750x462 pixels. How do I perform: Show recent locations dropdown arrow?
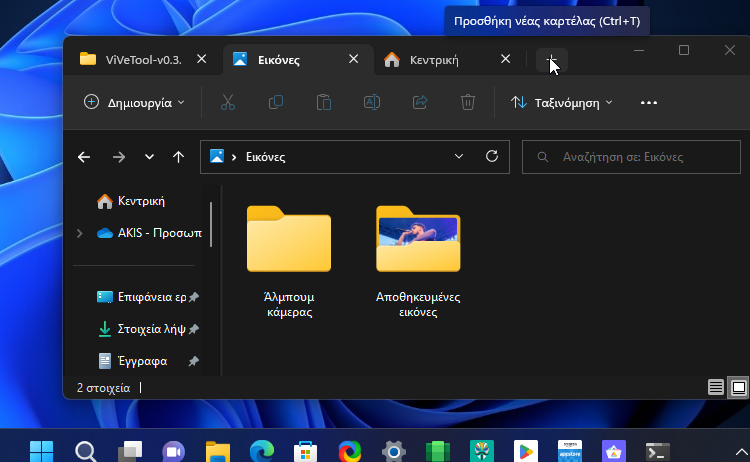149,157
